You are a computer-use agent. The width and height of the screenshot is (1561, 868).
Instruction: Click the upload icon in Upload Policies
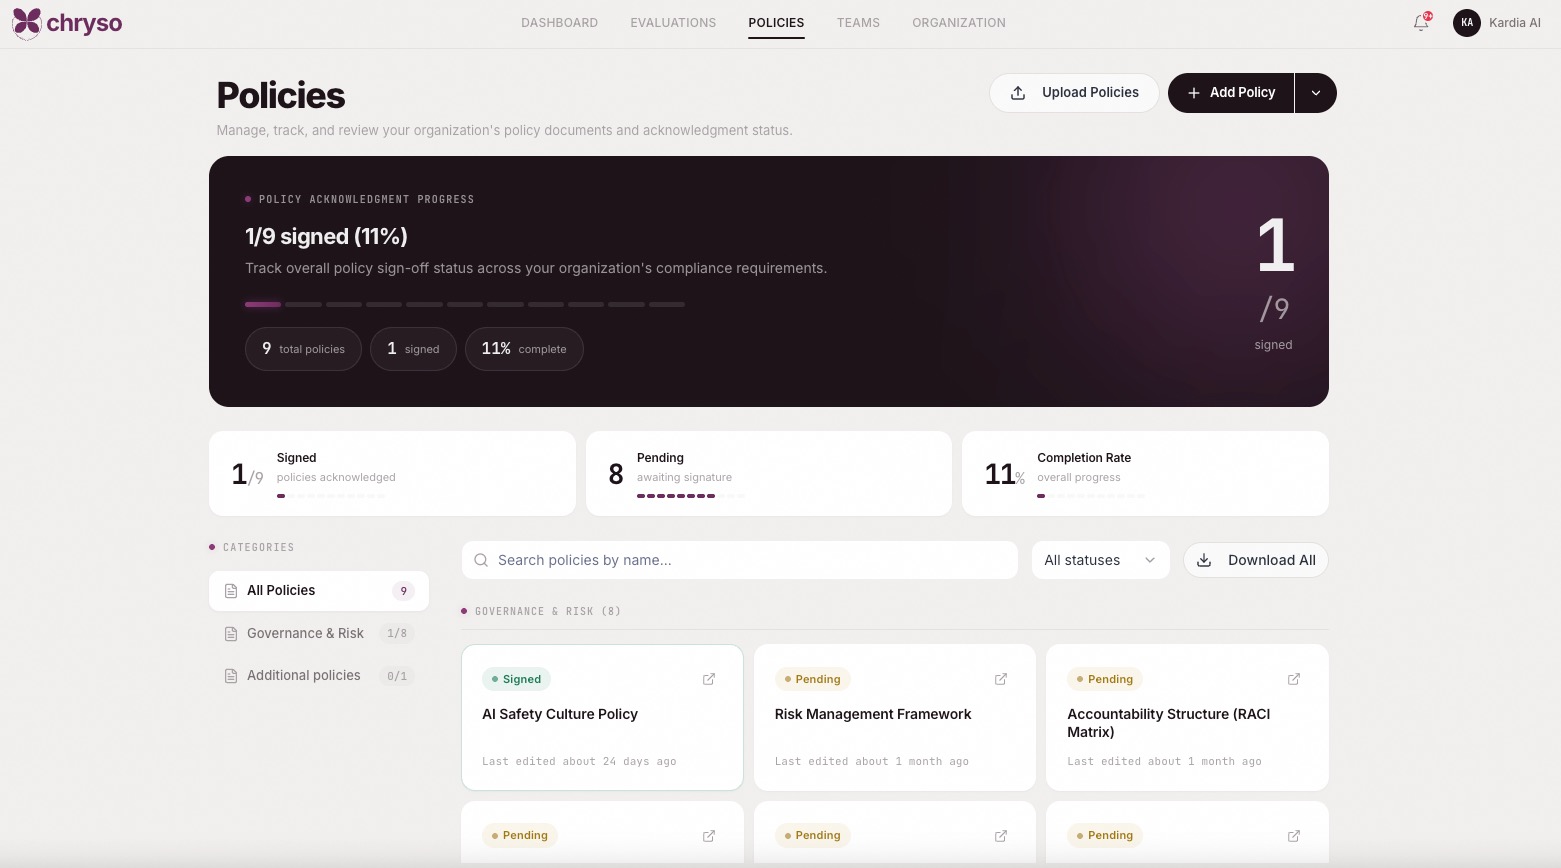(x=1018, y=93)
